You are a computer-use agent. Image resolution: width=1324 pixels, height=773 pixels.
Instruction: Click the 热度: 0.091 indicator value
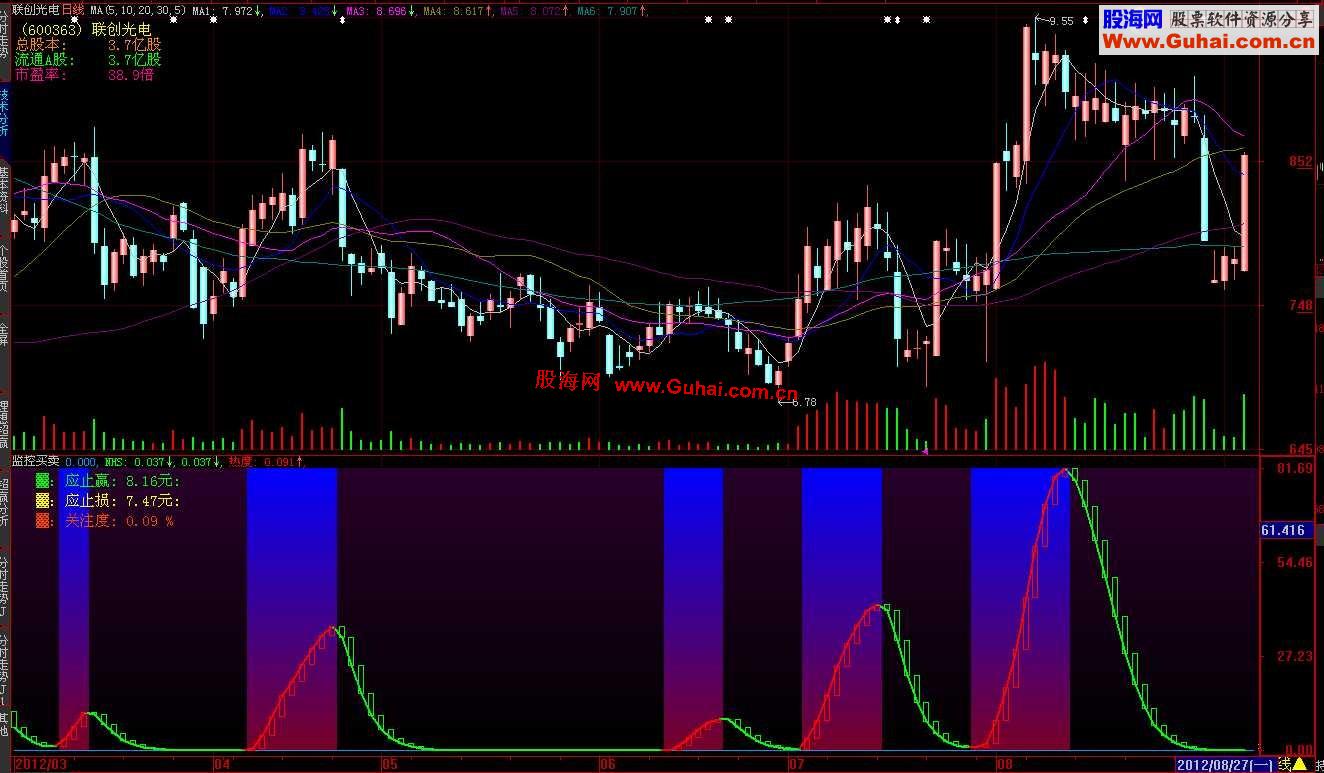(264, 462)
